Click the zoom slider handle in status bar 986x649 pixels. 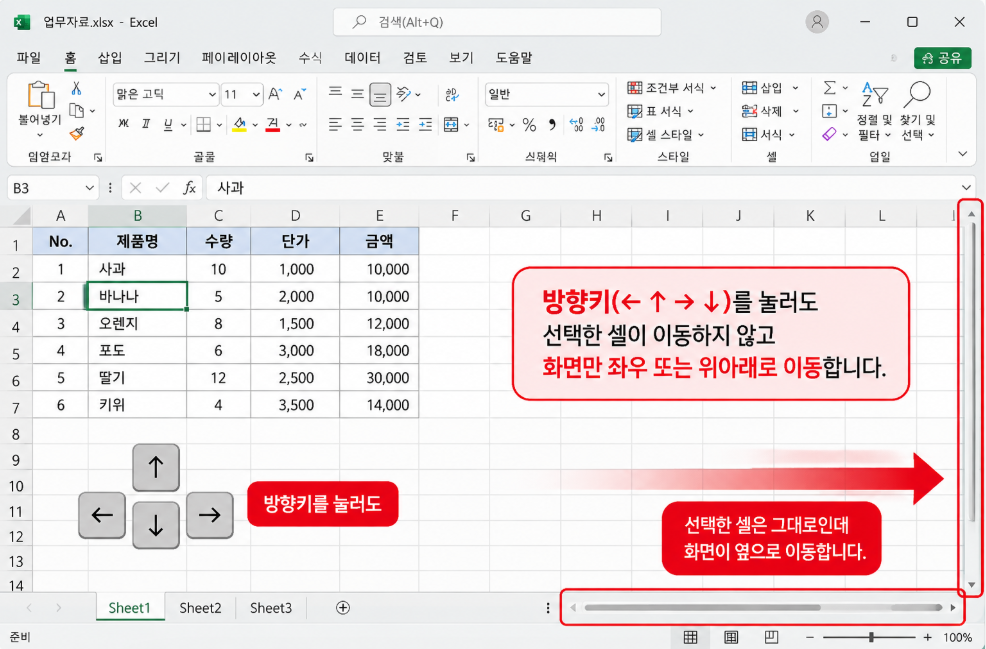871,637
